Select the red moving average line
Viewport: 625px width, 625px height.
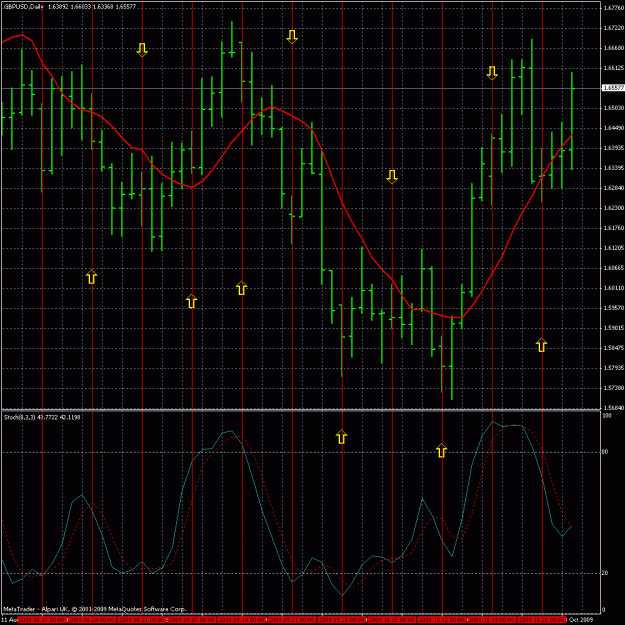point(342,204)
